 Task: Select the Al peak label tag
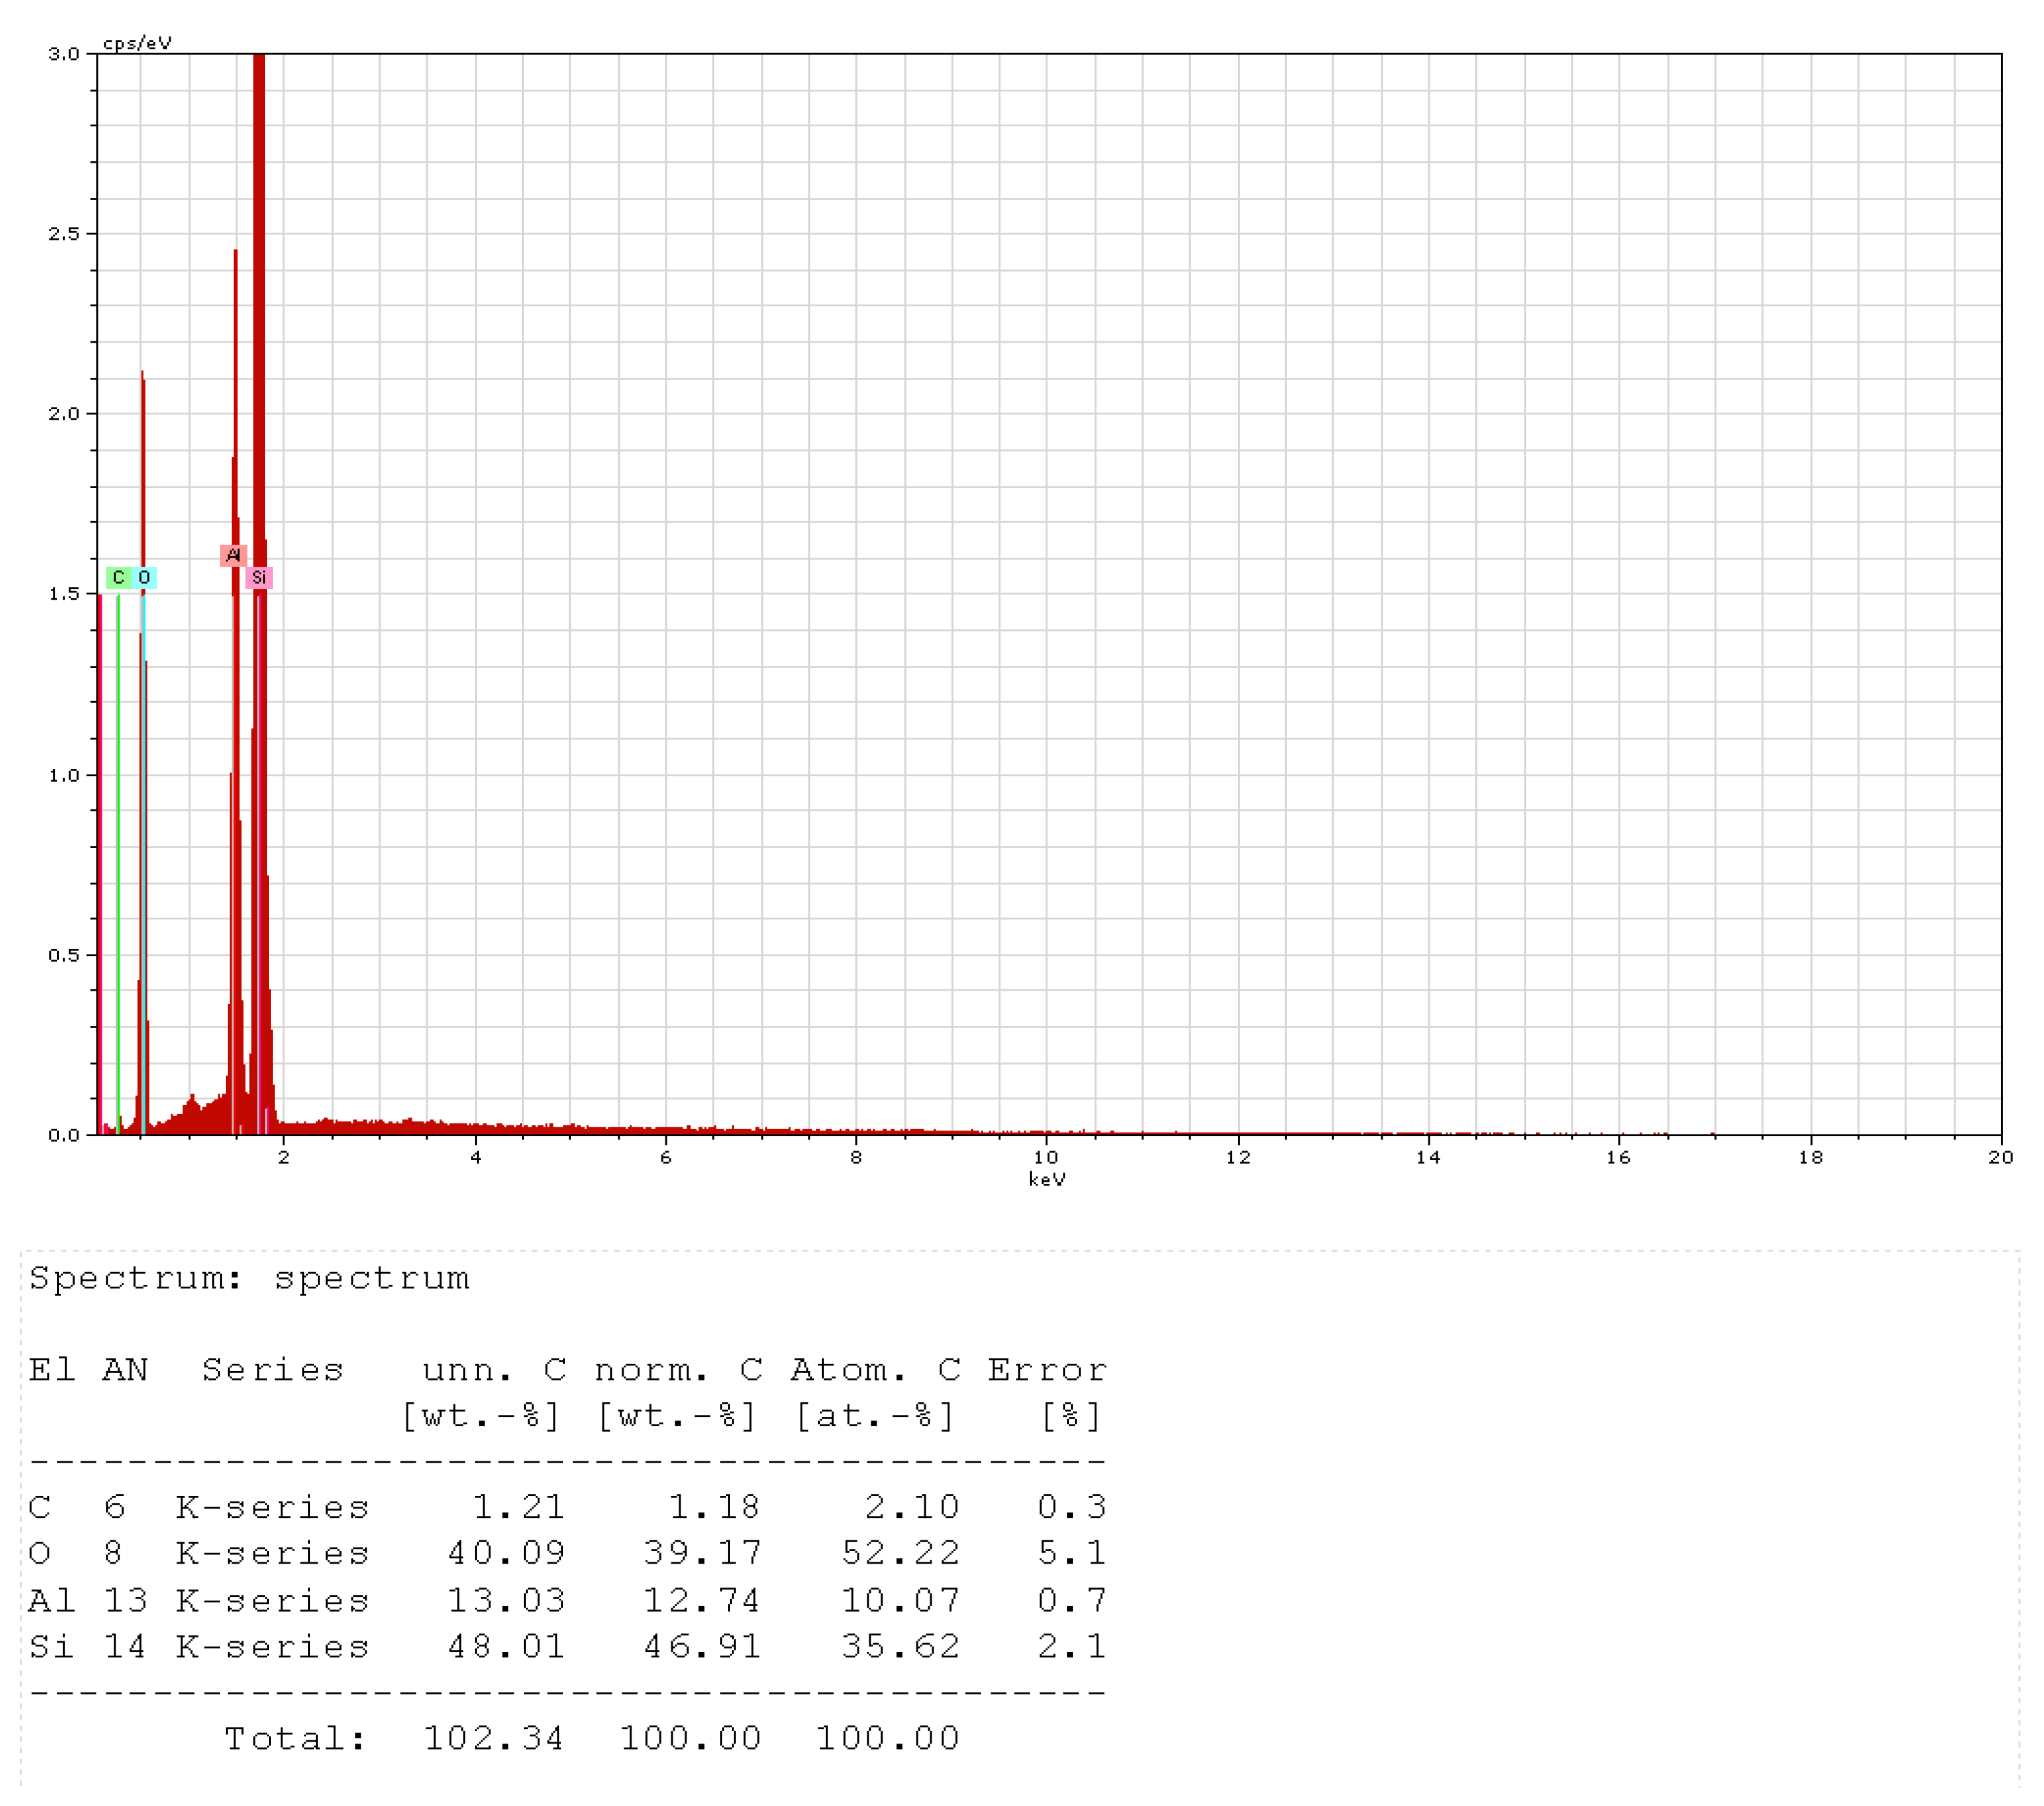233,555
